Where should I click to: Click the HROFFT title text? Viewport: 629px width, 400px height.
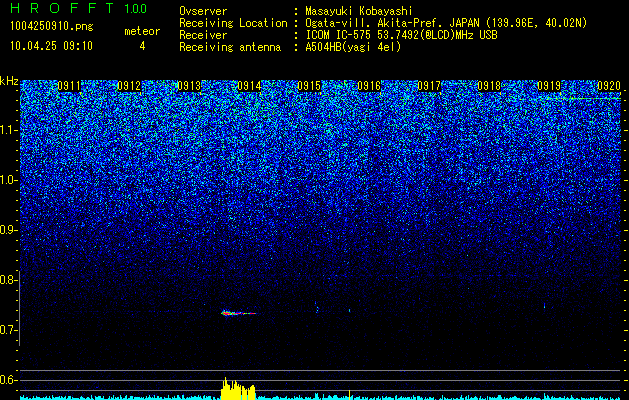tap(62, 8)
